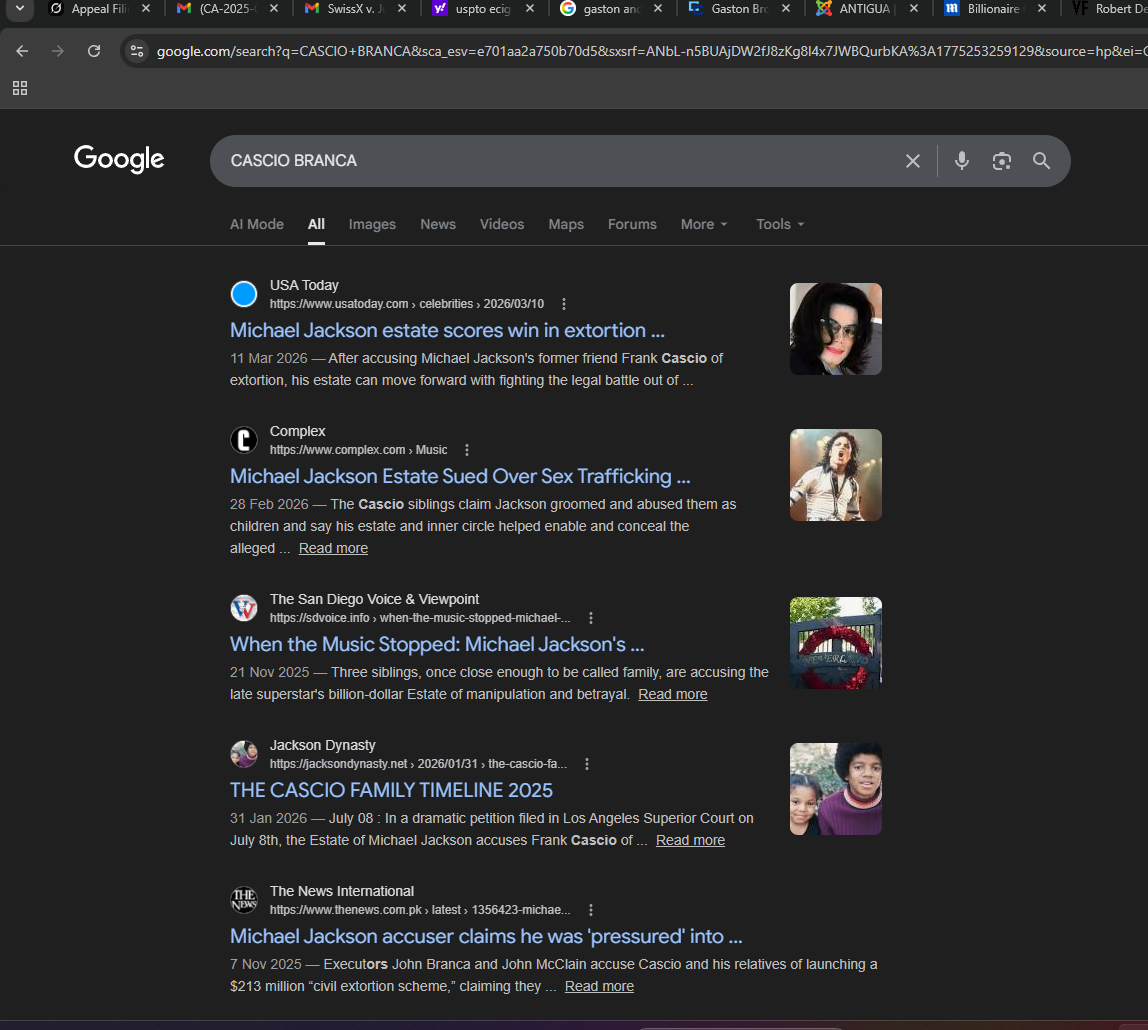This screenshot has height=1030, width=1148.
Task: View site information icon in address bar
Action: pyautogui.click(x=137, y=51)
